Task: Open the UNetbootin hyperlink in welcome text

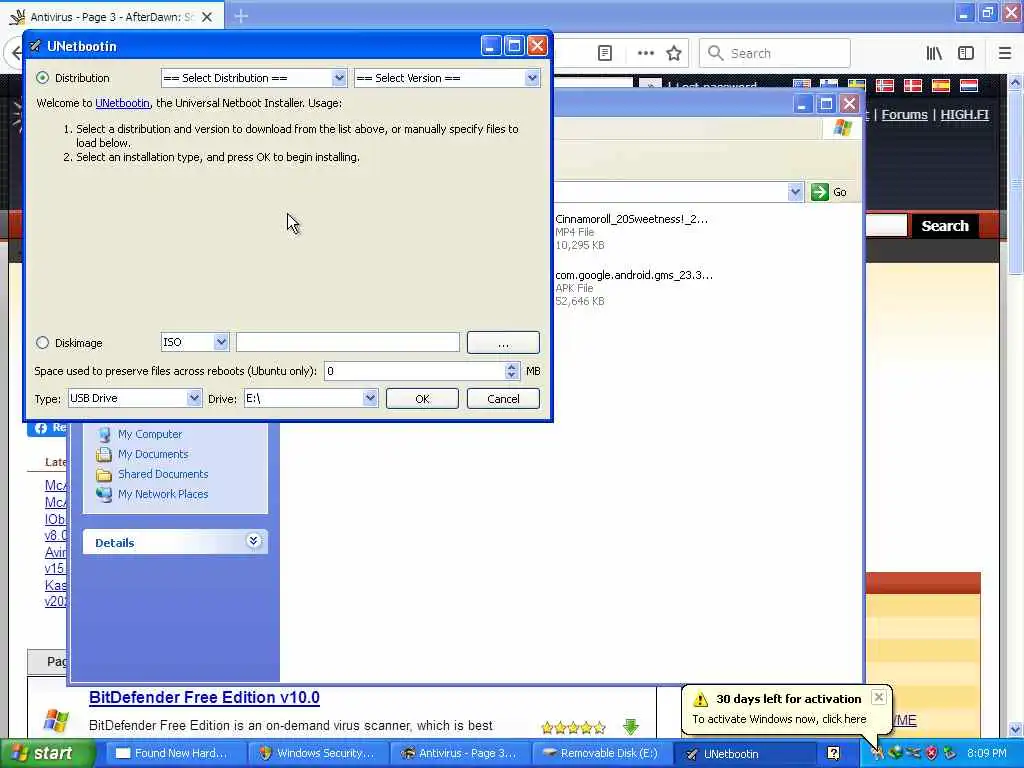Action: click(x=122, y=103)
